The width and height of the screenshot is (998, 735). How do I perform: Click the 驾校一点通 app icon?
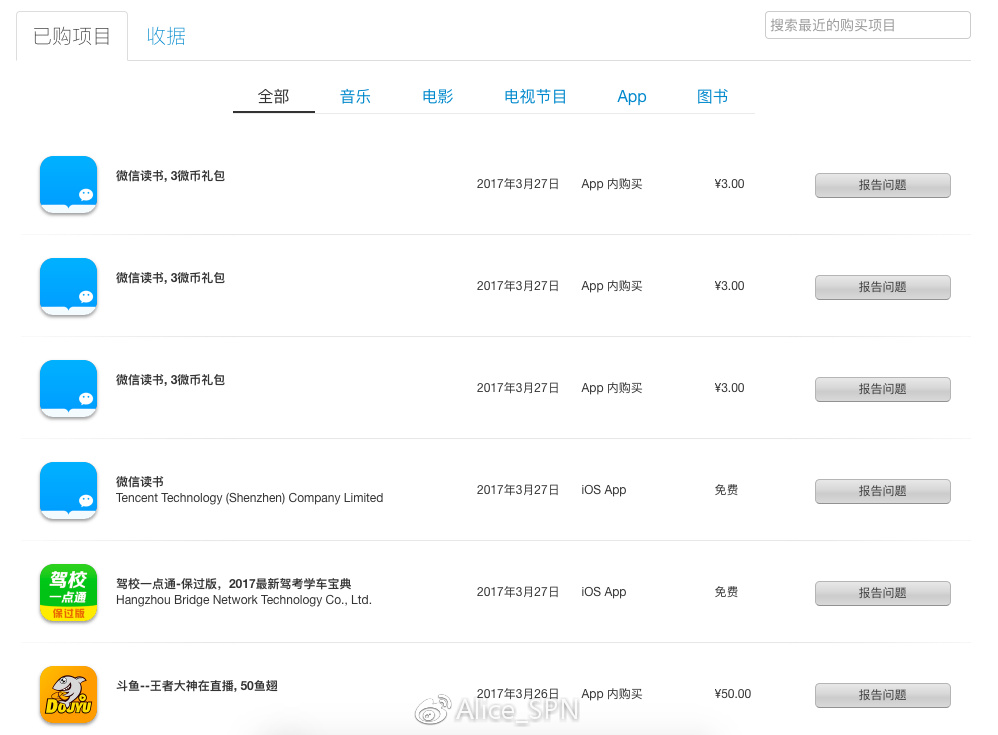click(x=68, y=592)
